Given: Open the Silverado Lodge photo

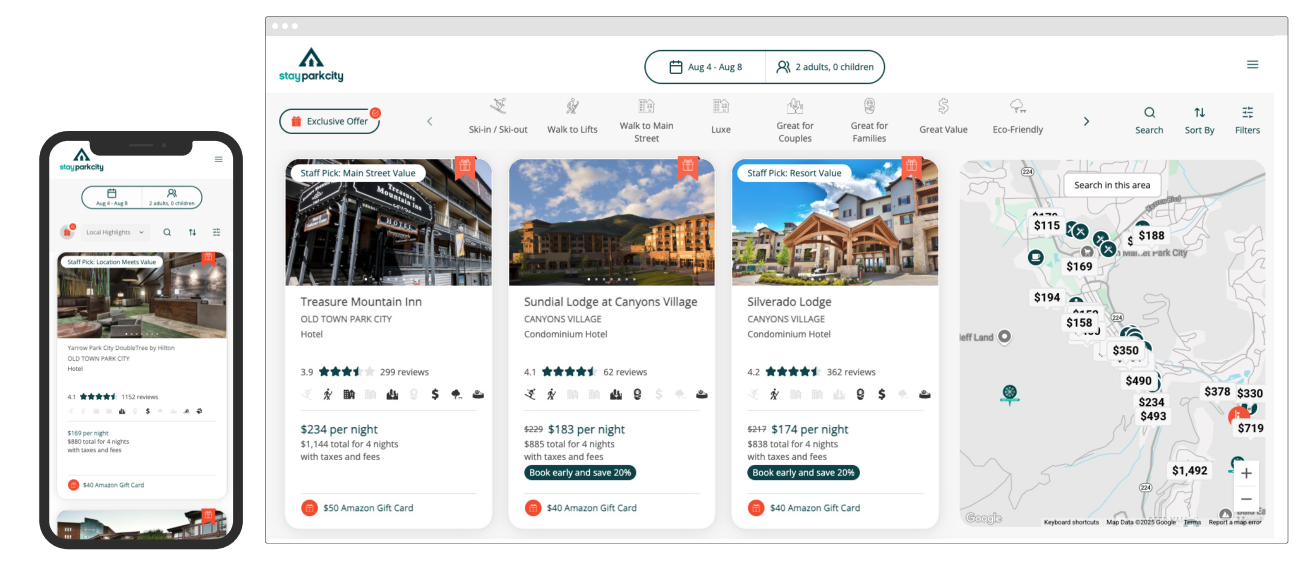Looking at the screenshot, I should pyautogui.click(x=835, y=222).
